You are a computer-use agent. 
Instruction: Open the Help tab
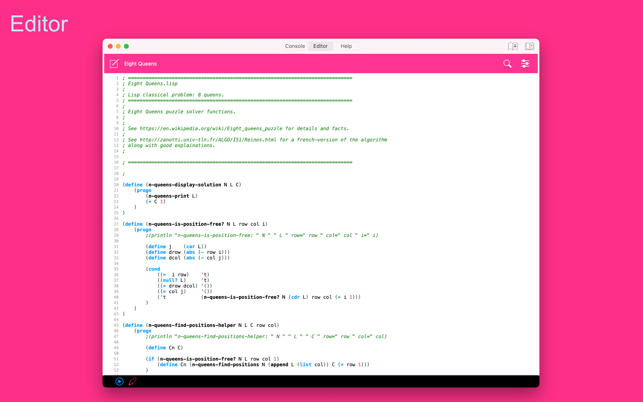pyautogui.click(x=346, y=46)
